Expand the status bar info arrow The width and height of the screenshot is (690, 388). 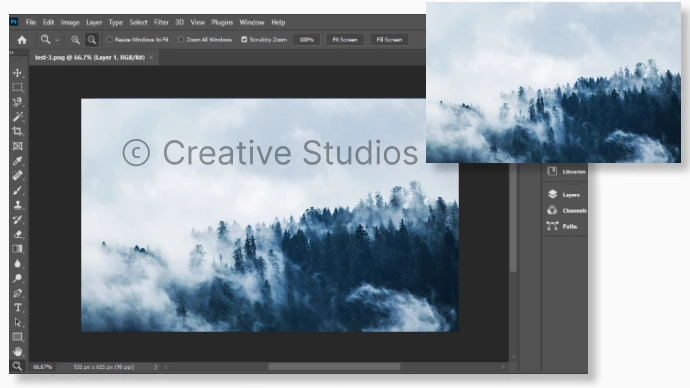click(x=155, y=367)
